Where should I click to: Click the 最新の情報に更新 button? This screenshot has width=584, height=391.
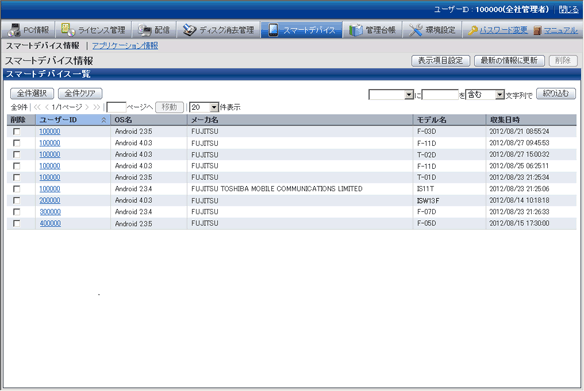tap(509, 60)
